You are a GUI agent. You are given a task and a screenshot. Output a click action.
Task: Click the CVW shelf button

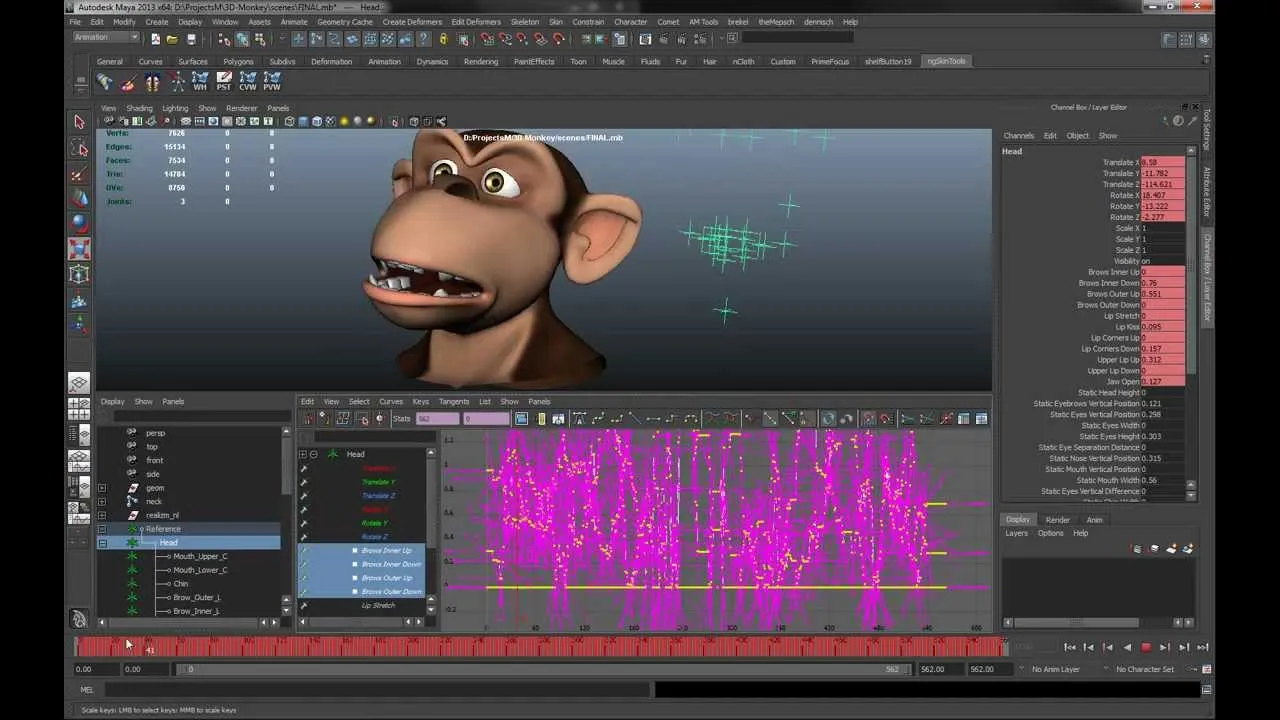pos(248,81)
